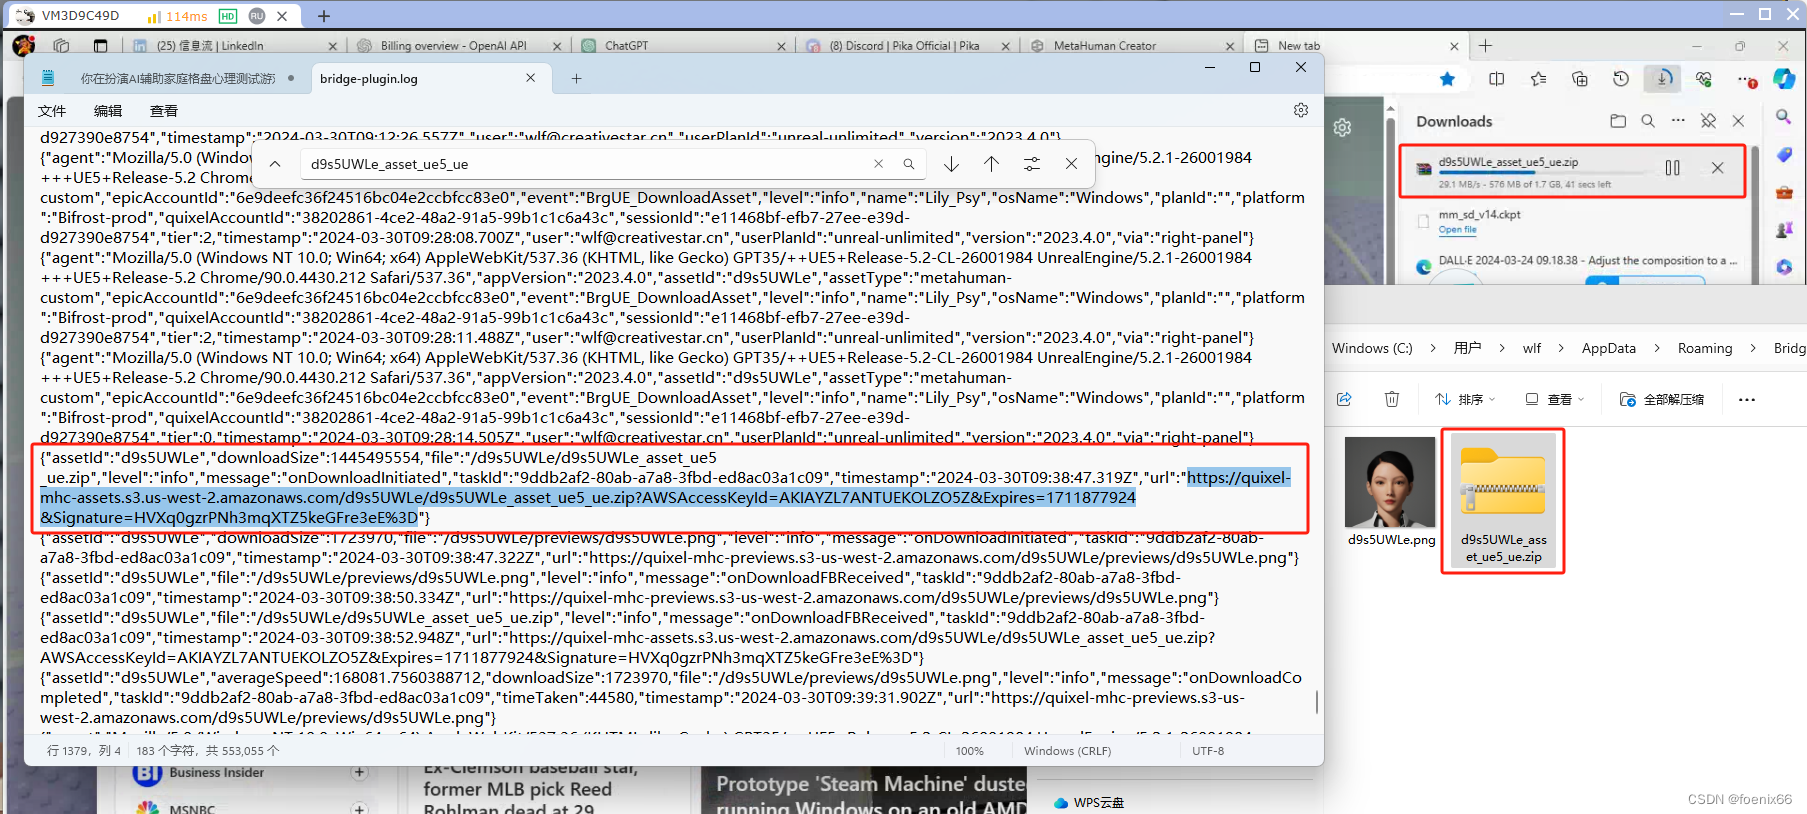The image size is (1807, 814).
Task: Open Copilot from Edge toolbar
Action: [x=1784, y=78]
